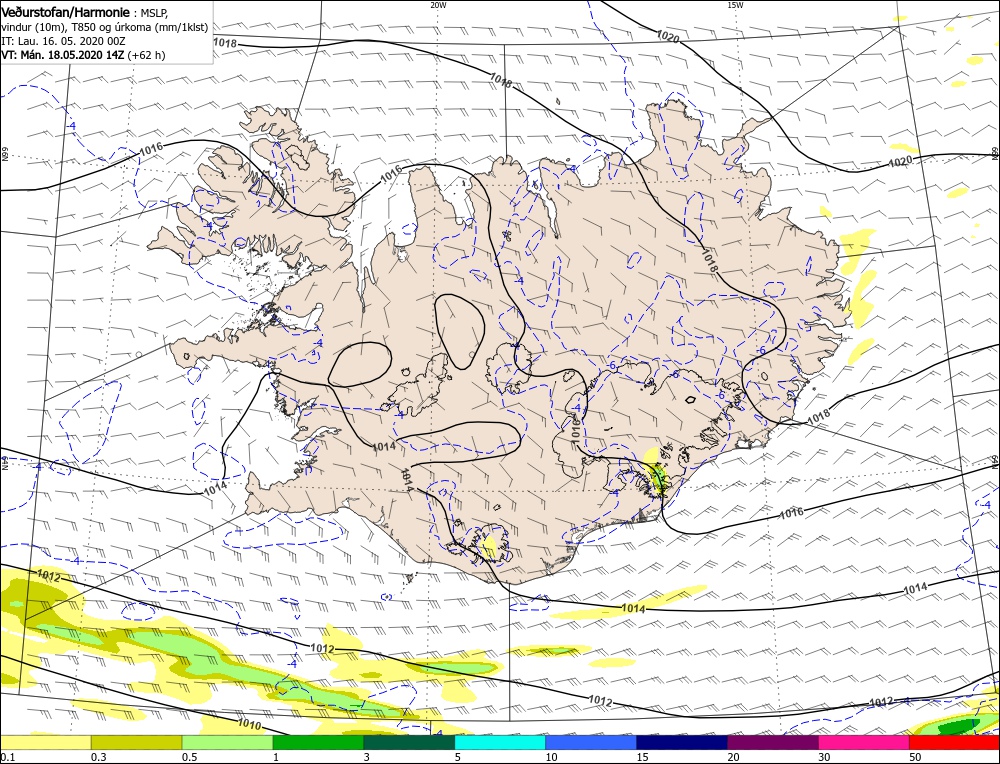
Task: Click the 'IT: Lau. 16. 05. 2020 00Z' line
Action: point(63,41)
